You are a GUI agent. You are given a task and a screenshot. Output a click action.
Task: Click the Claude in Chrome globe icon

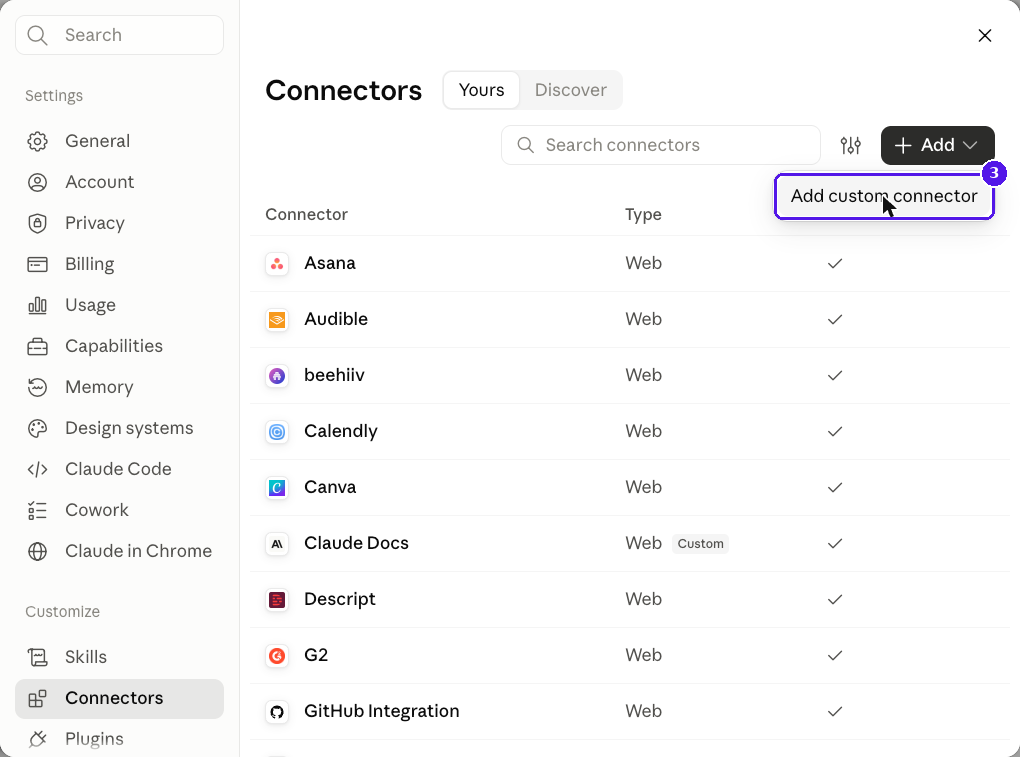point(38,551)
